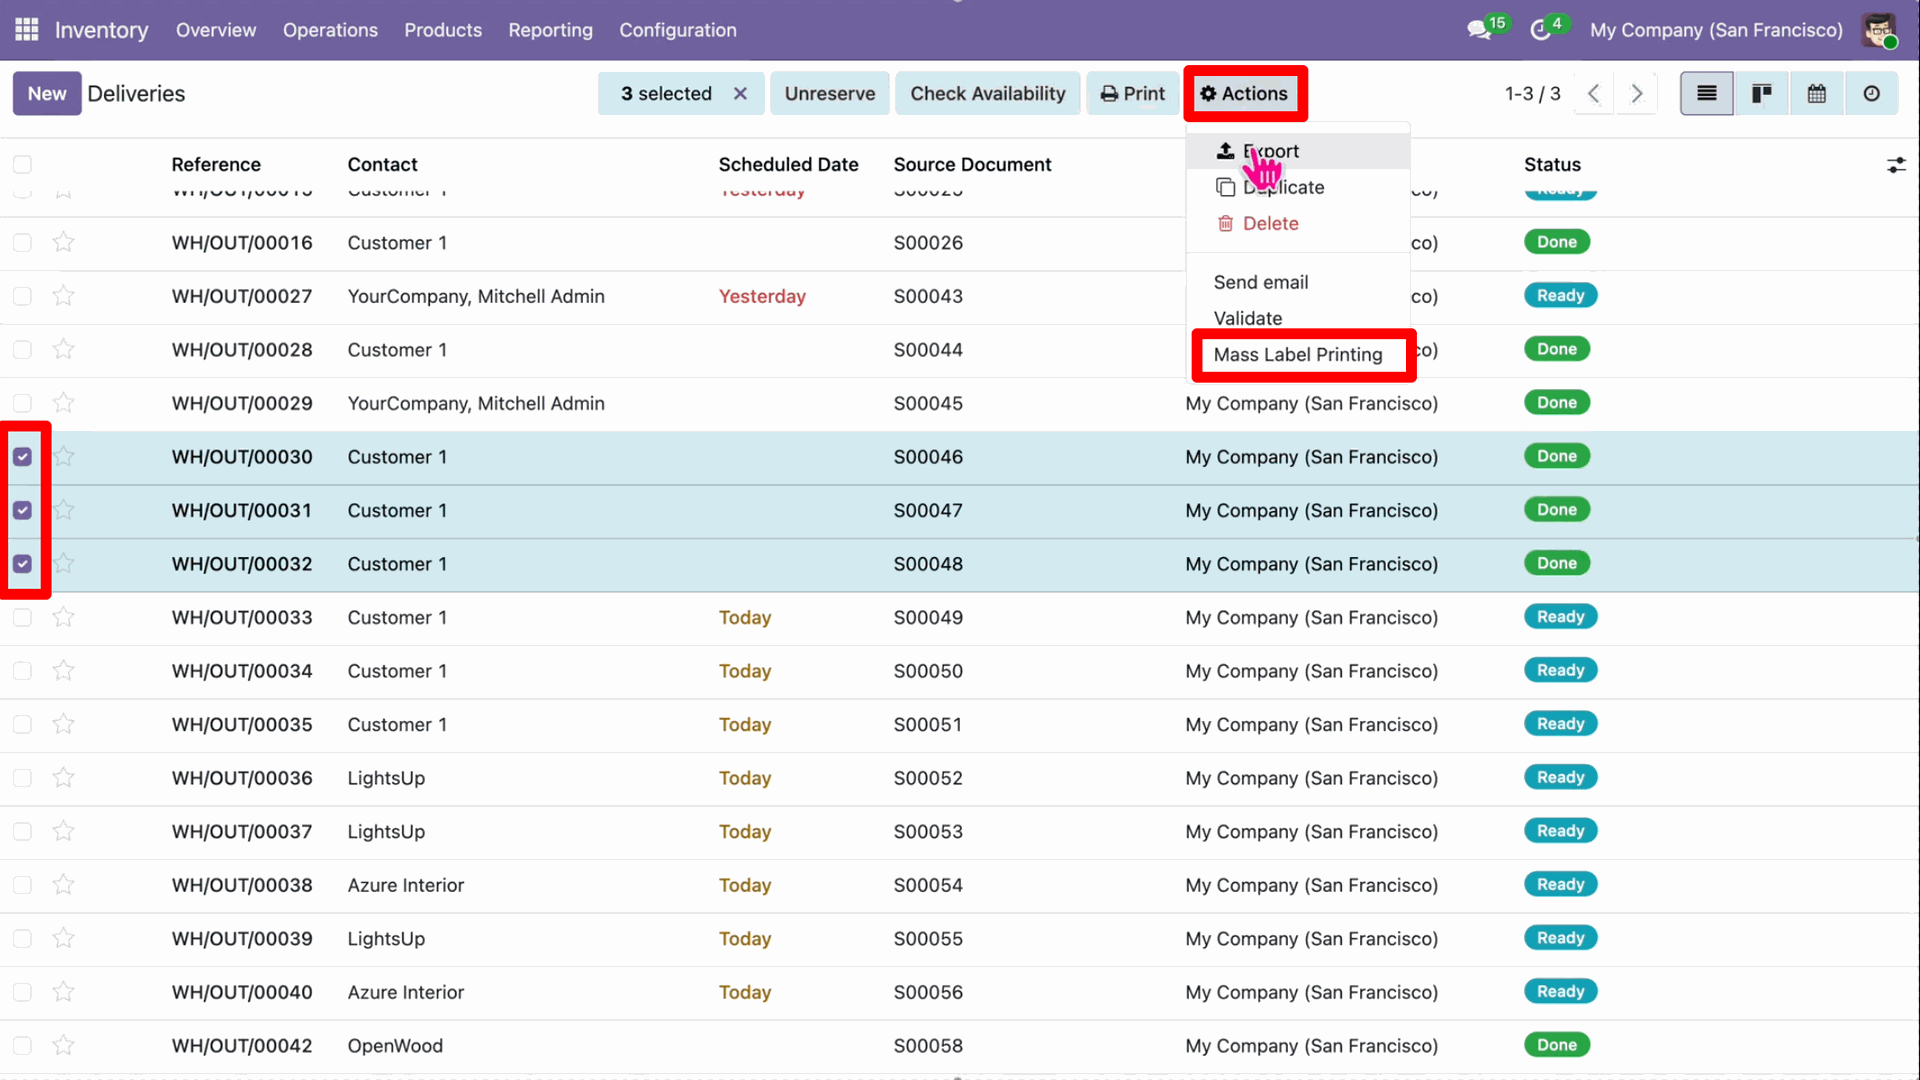
Task: Tick the WH/OUT/00036 row checkbox
Action: [22, 778]
